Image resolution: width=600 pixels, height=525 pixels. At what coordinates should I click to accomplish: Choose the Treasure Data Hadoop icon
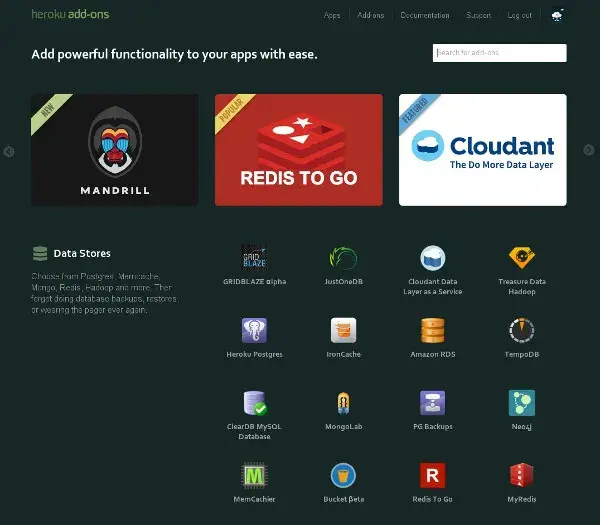522,257
